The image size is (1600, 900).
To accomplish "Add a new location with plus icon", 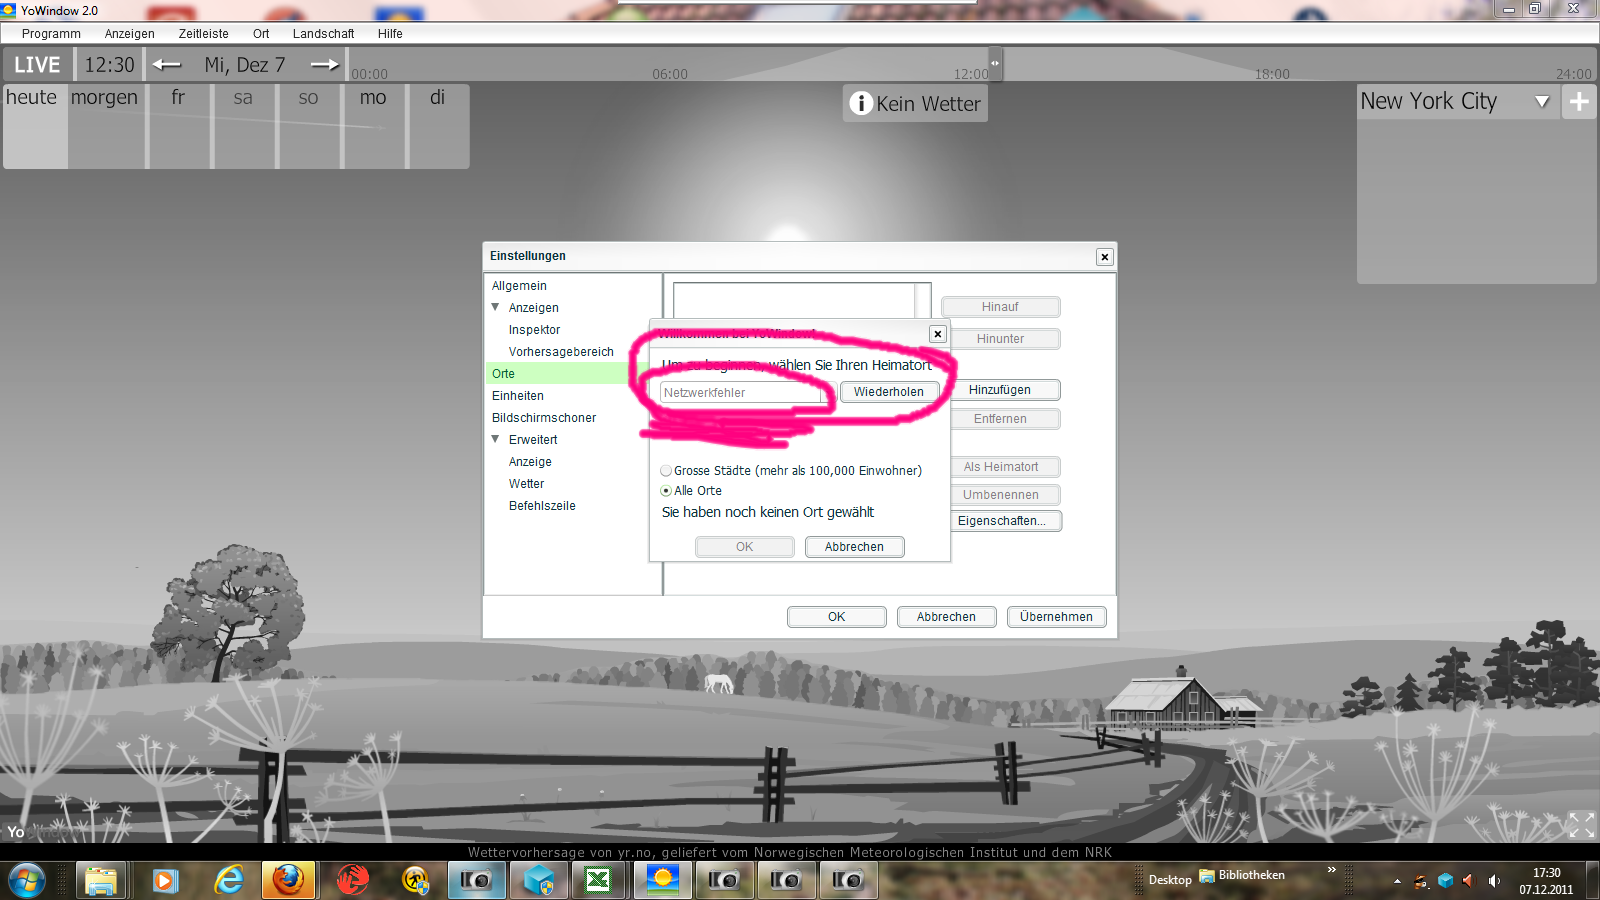I will coord(1579,102).
